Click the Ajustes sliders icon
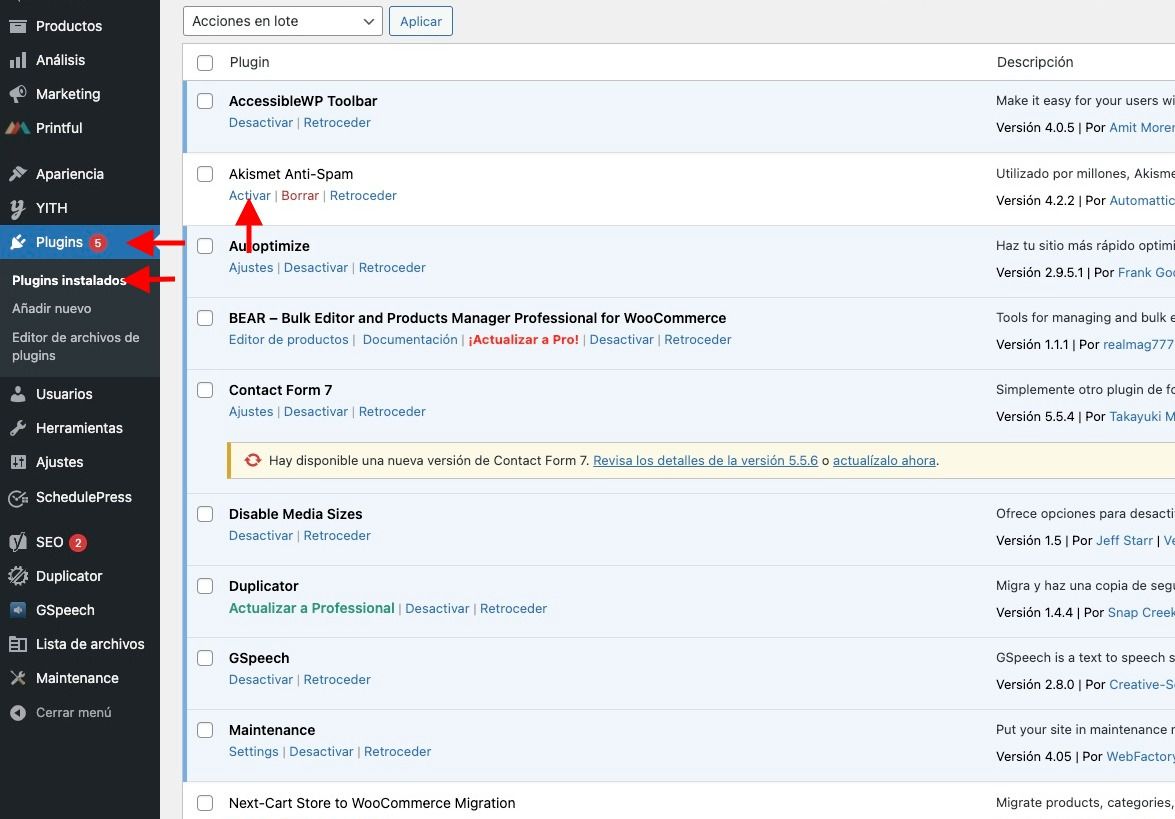The height and width of the screenshot is (819, 1175). tap(18, 462)
